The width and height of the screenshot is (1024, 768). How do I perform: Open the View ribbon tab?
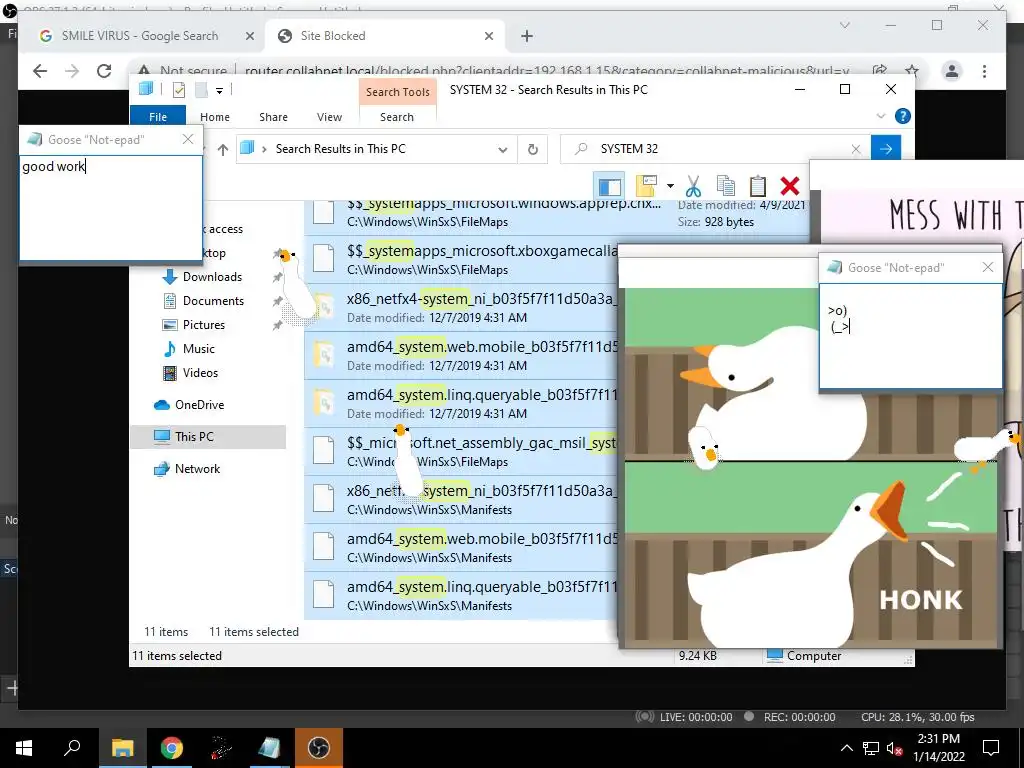coord(329,117)
